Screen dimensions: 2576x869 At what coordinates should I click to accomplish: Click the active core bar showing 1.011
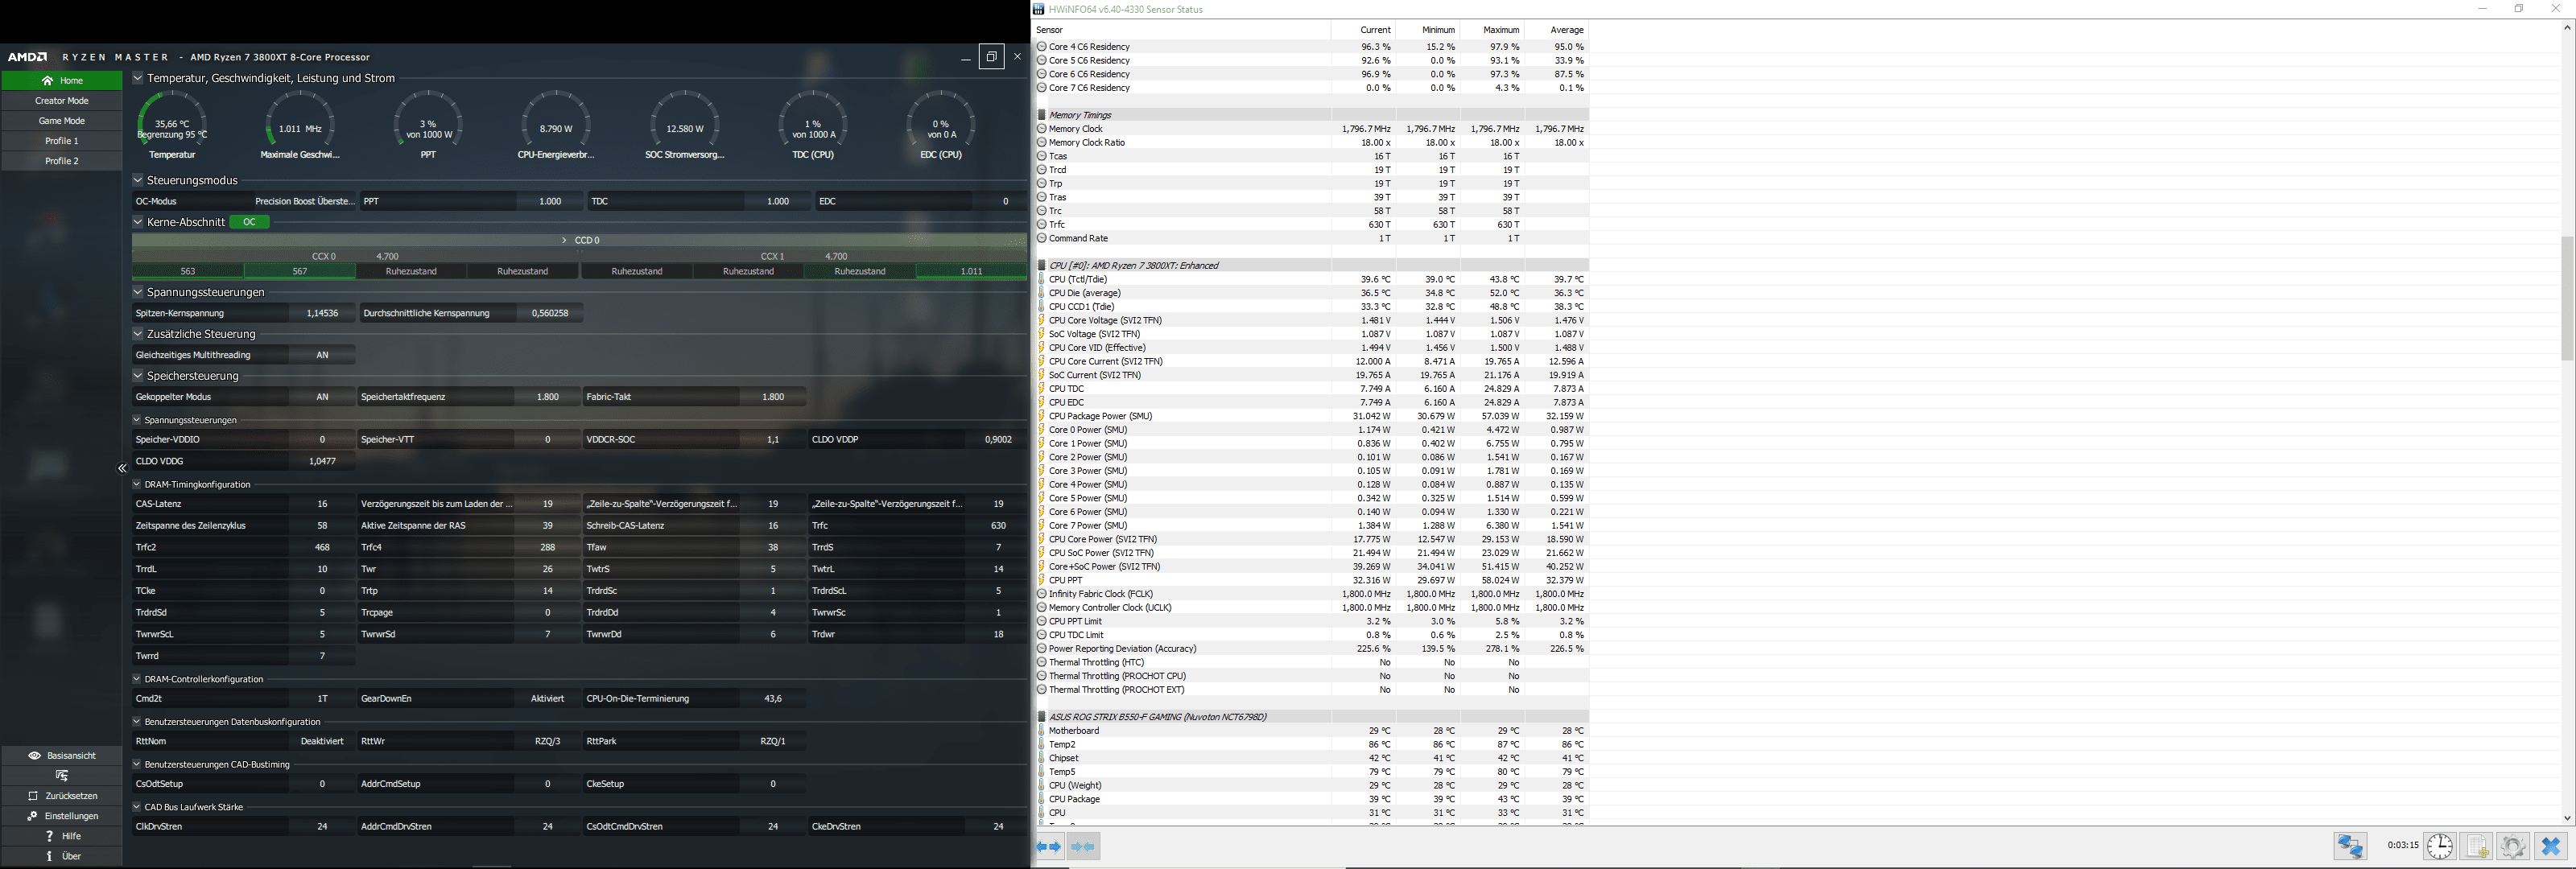(971, 271)
